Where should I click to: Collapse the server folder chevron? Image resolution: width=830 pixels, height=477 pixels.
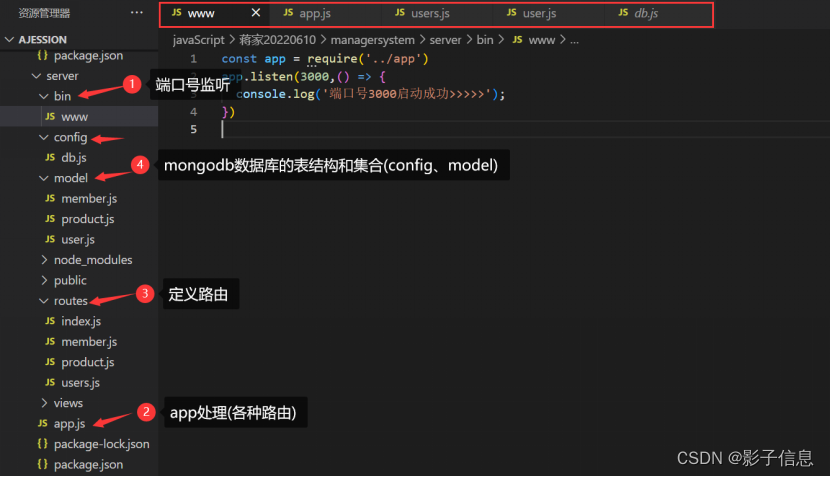pyautogui.click(x=36, y=76)
